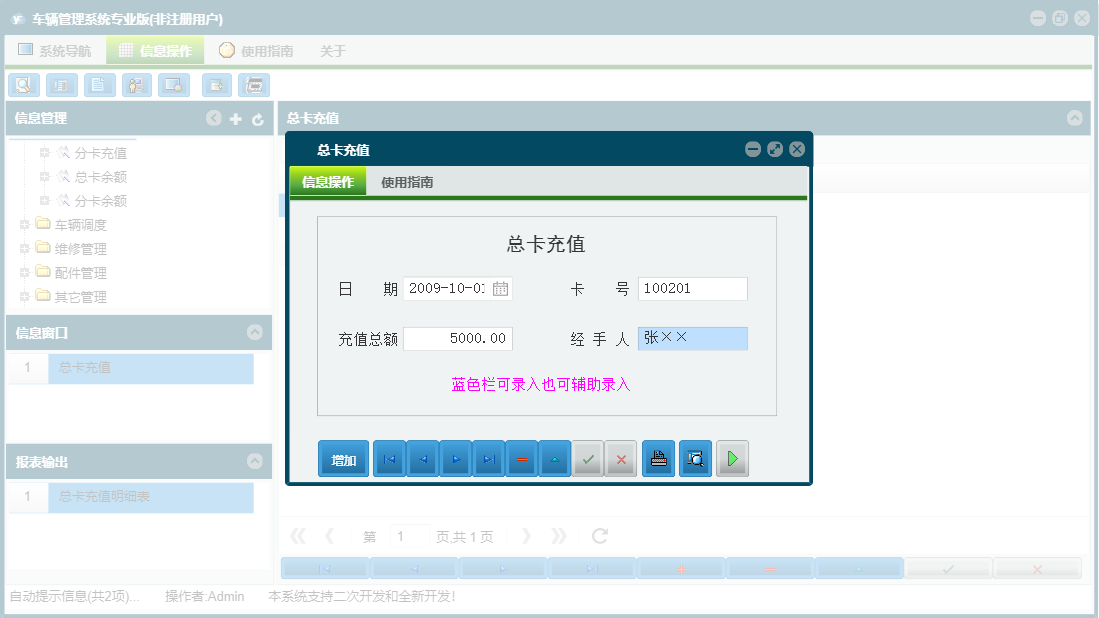This screenshot has height=618, width=1099.
Task: Collapse the 信息管理 panel
Action: click(213, 118)
